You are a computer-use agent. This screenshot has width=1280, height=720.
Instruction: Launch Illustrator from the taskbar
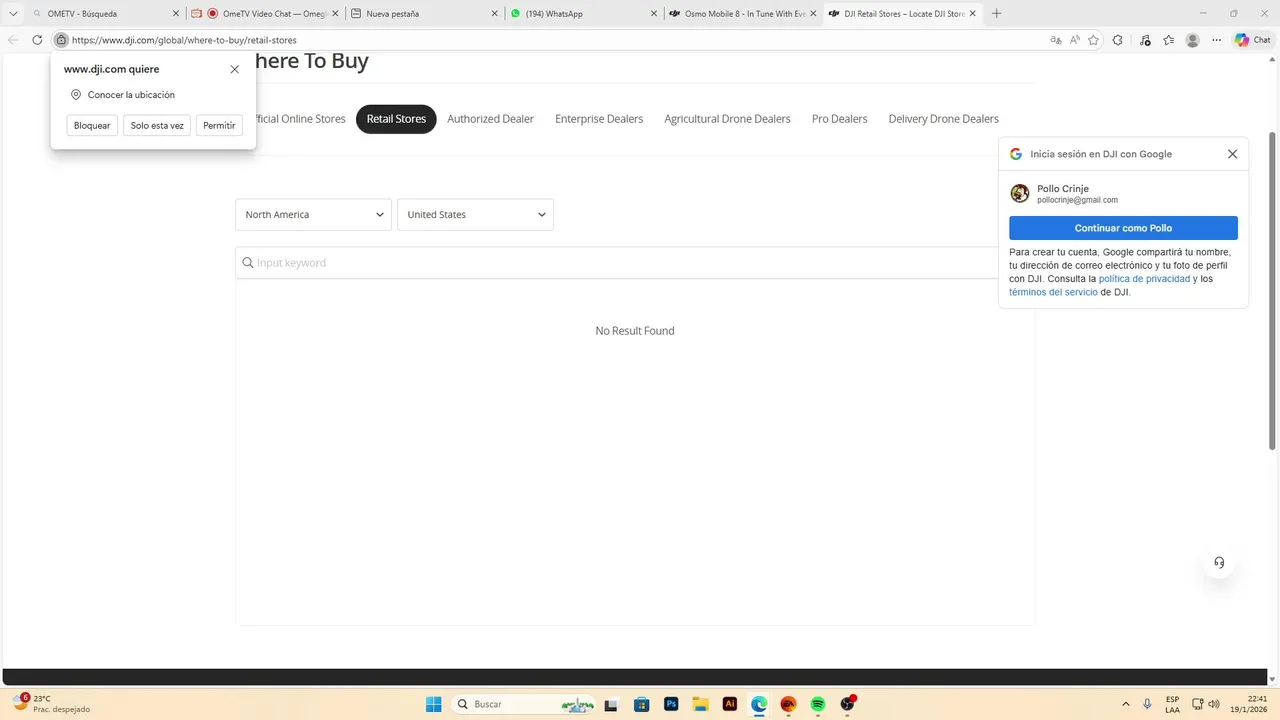pyautogui.click(x=730, y=704)
